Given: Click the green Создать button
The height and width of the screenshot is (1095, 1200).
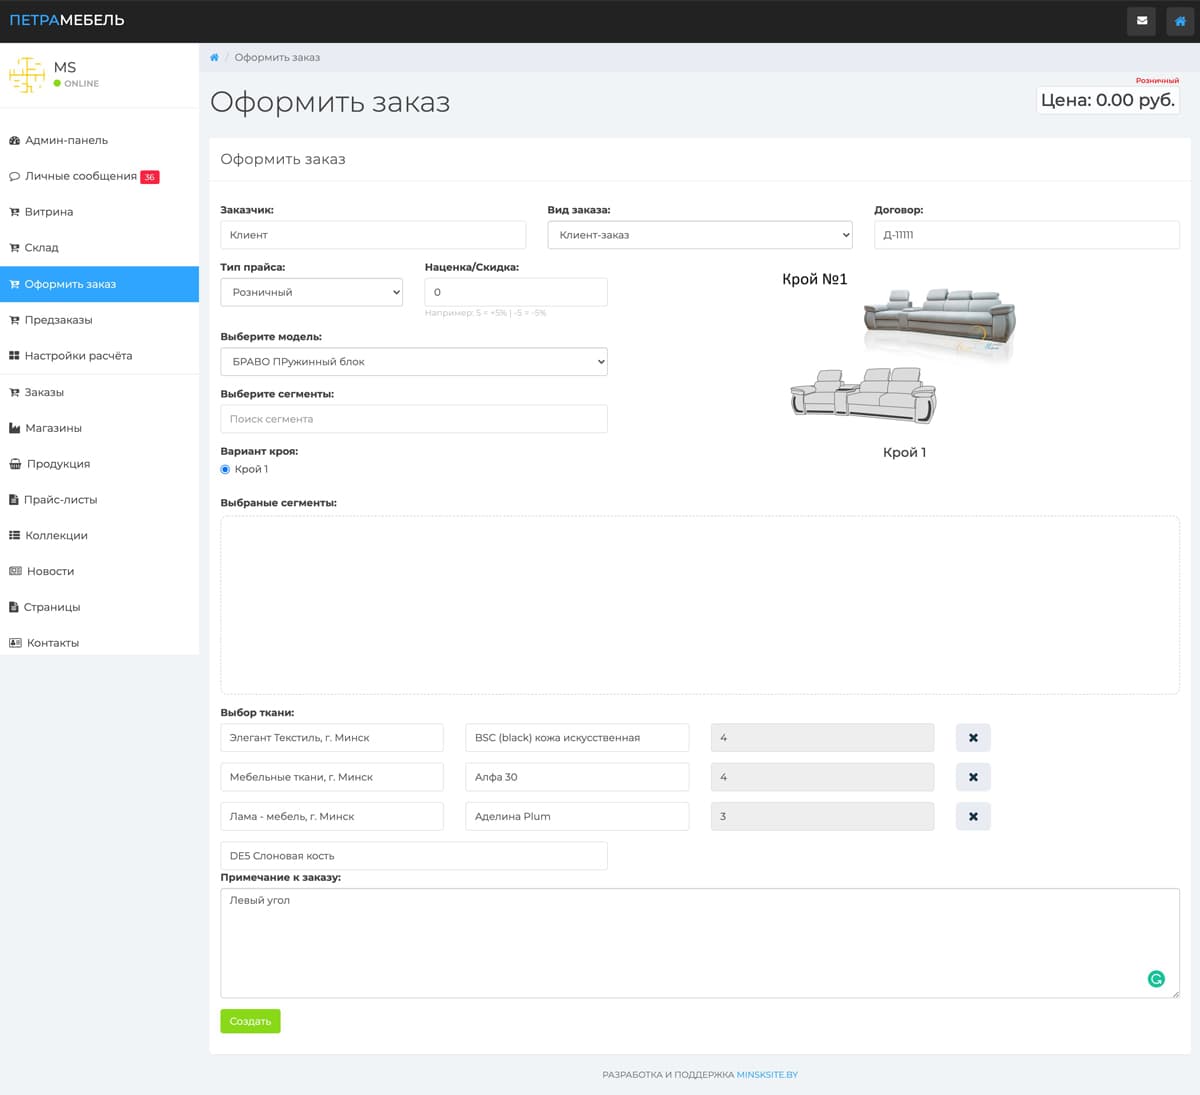Looking at the screenshot, I should 249,1020.
